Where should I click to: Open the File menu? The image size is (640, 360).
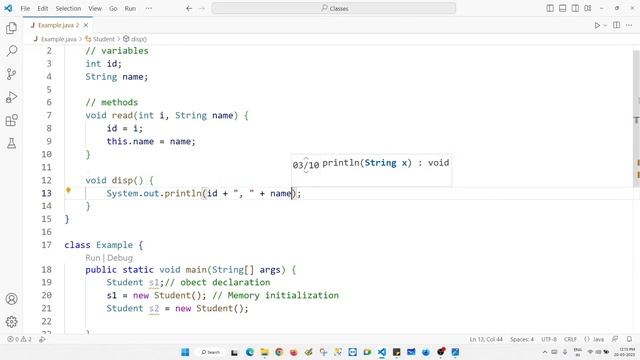[x=25, y=8]
